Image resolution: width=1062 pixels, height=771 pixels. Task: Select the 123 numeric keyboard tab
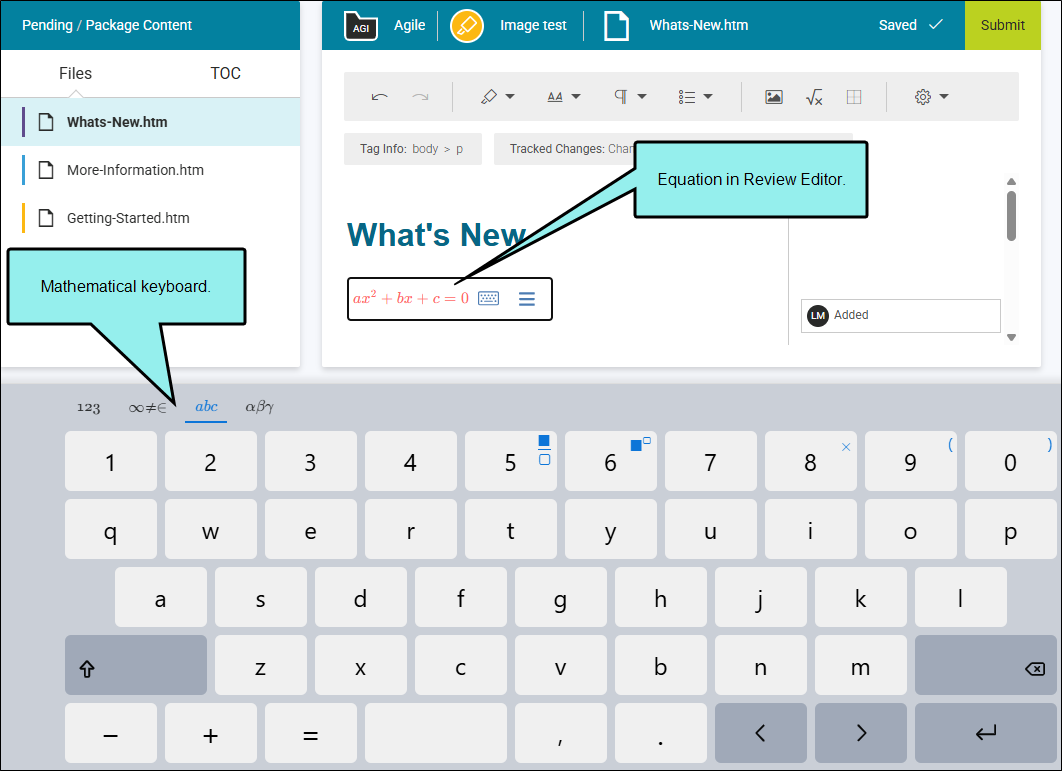tap(89, 407)
